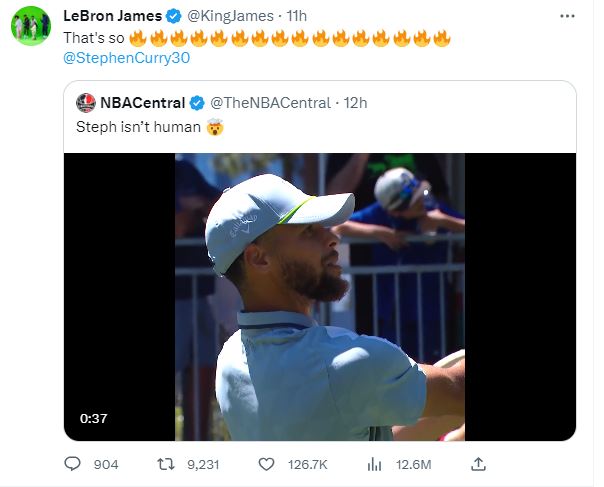The image size is (604, 487).
Task: Open the @StephenCurry30 mention link
Action: [126, 58]
